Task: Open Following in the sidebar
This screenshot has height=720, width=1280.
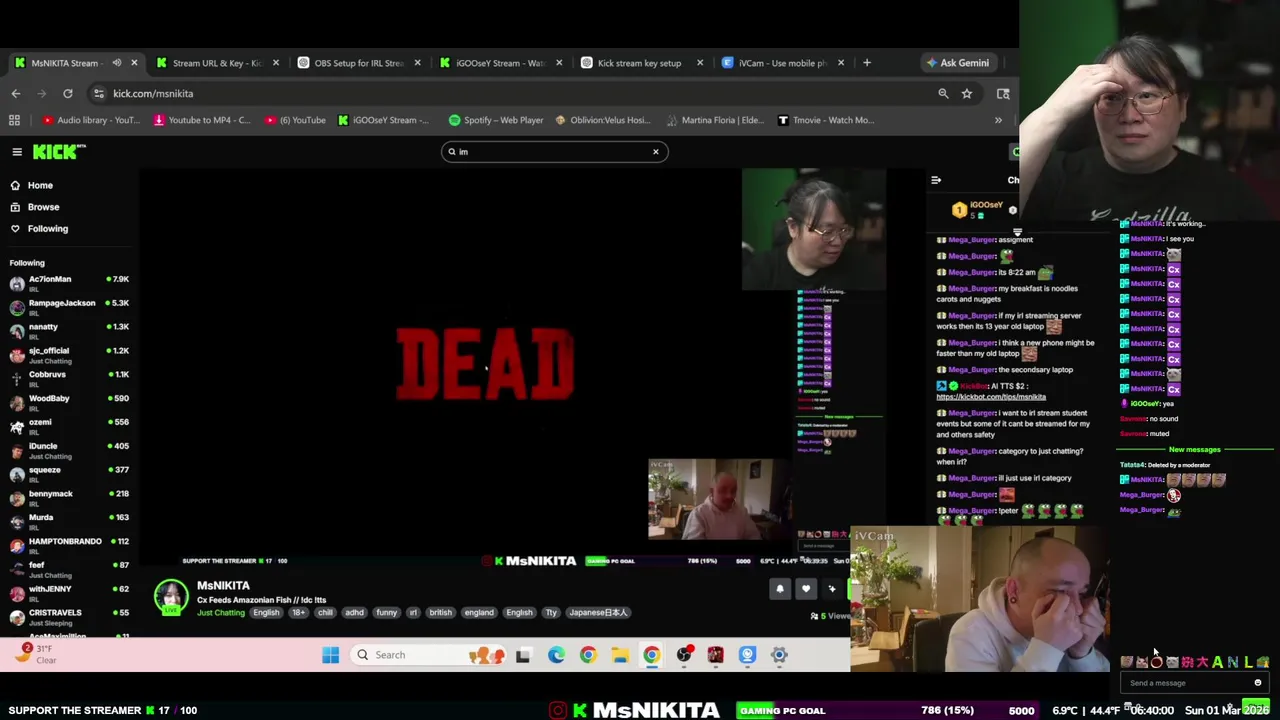Action: [x=47, y=229]
